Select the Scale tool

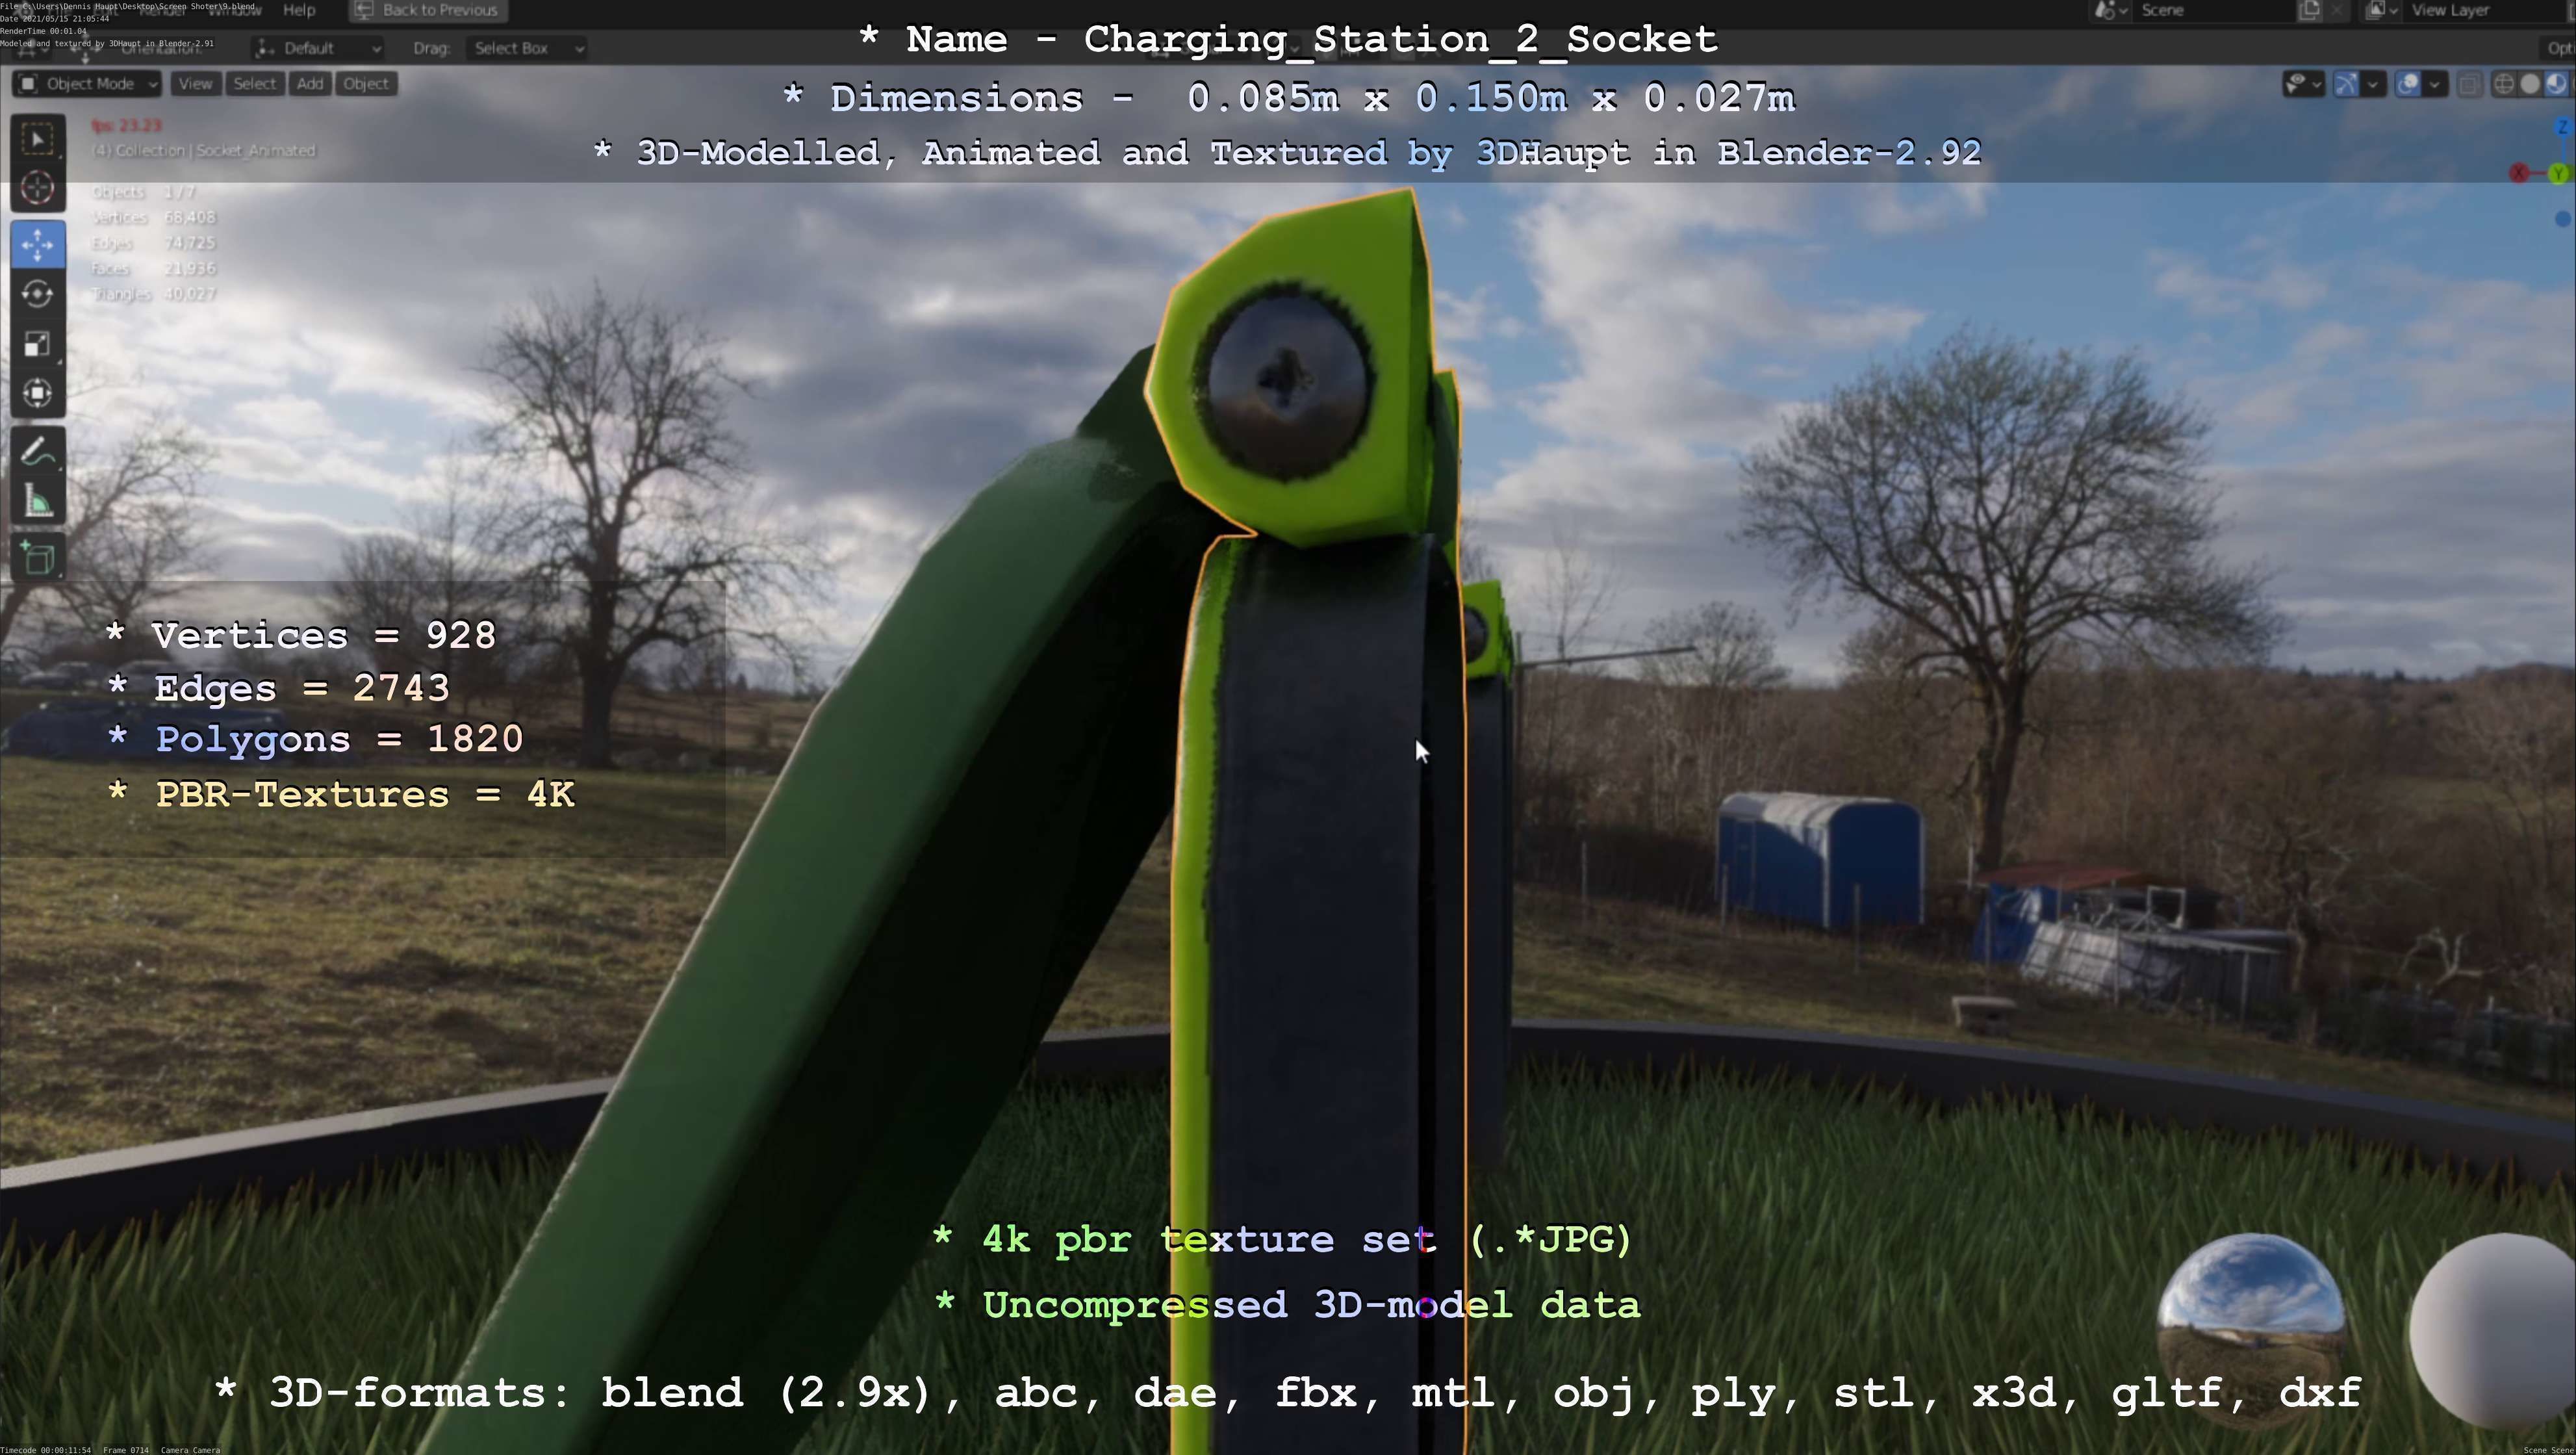pos(38,344)
